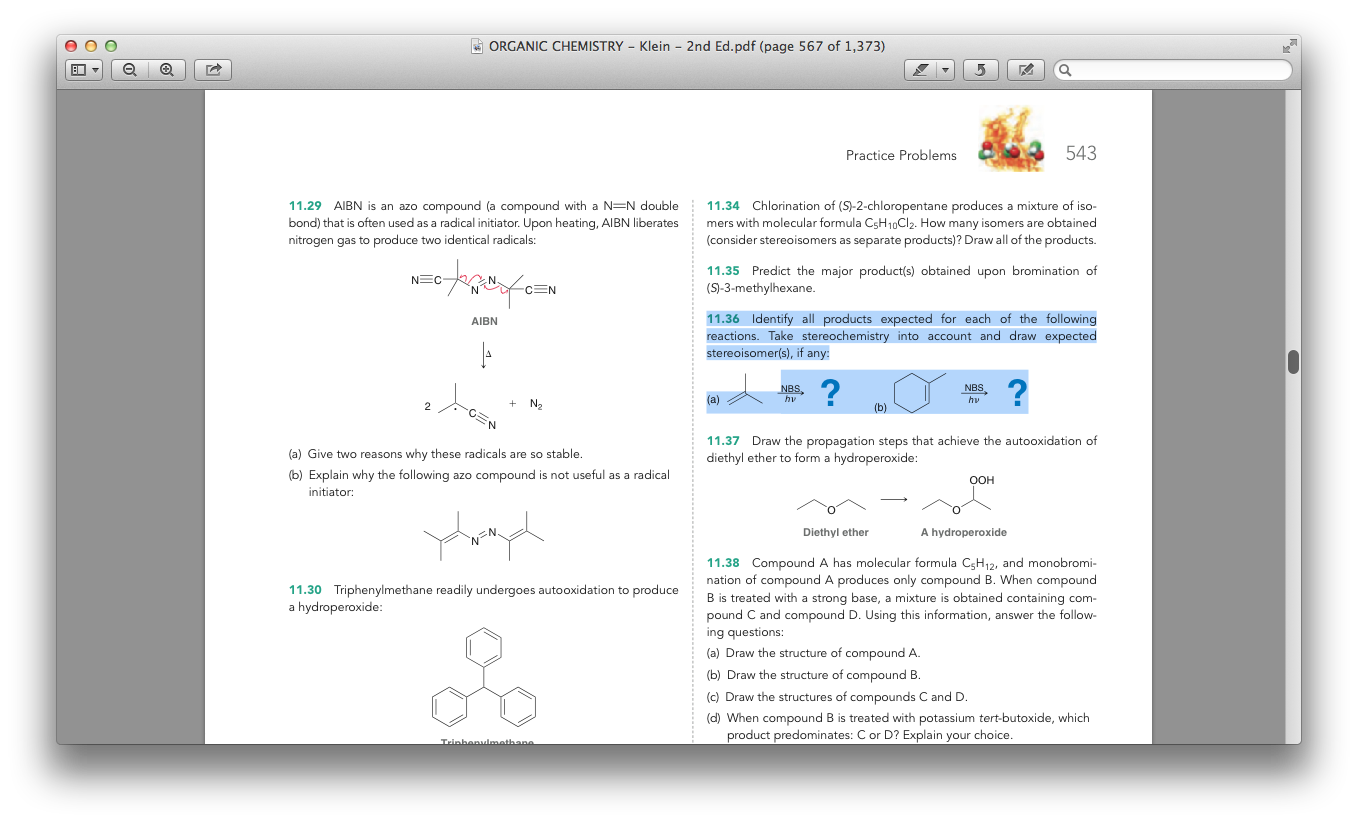Open the sidebar view dropdown arrow
The image size is (1358, 823).
coord(94,69)
